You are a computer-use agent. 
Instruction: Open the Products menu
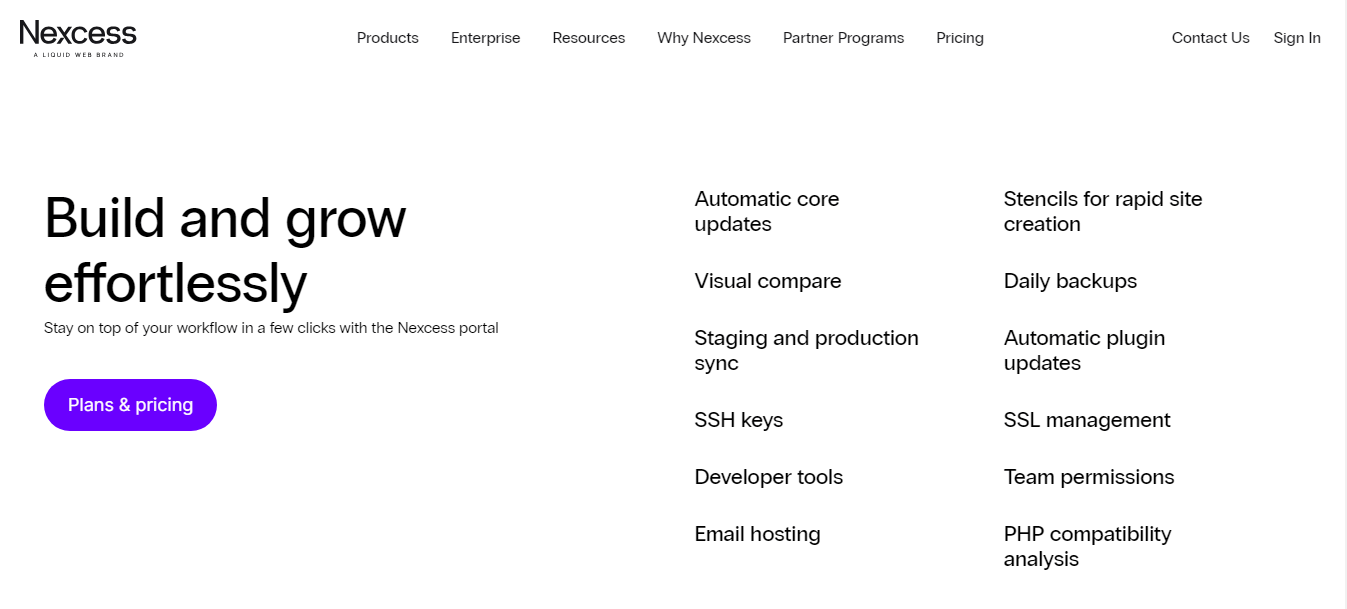[388, 38]
